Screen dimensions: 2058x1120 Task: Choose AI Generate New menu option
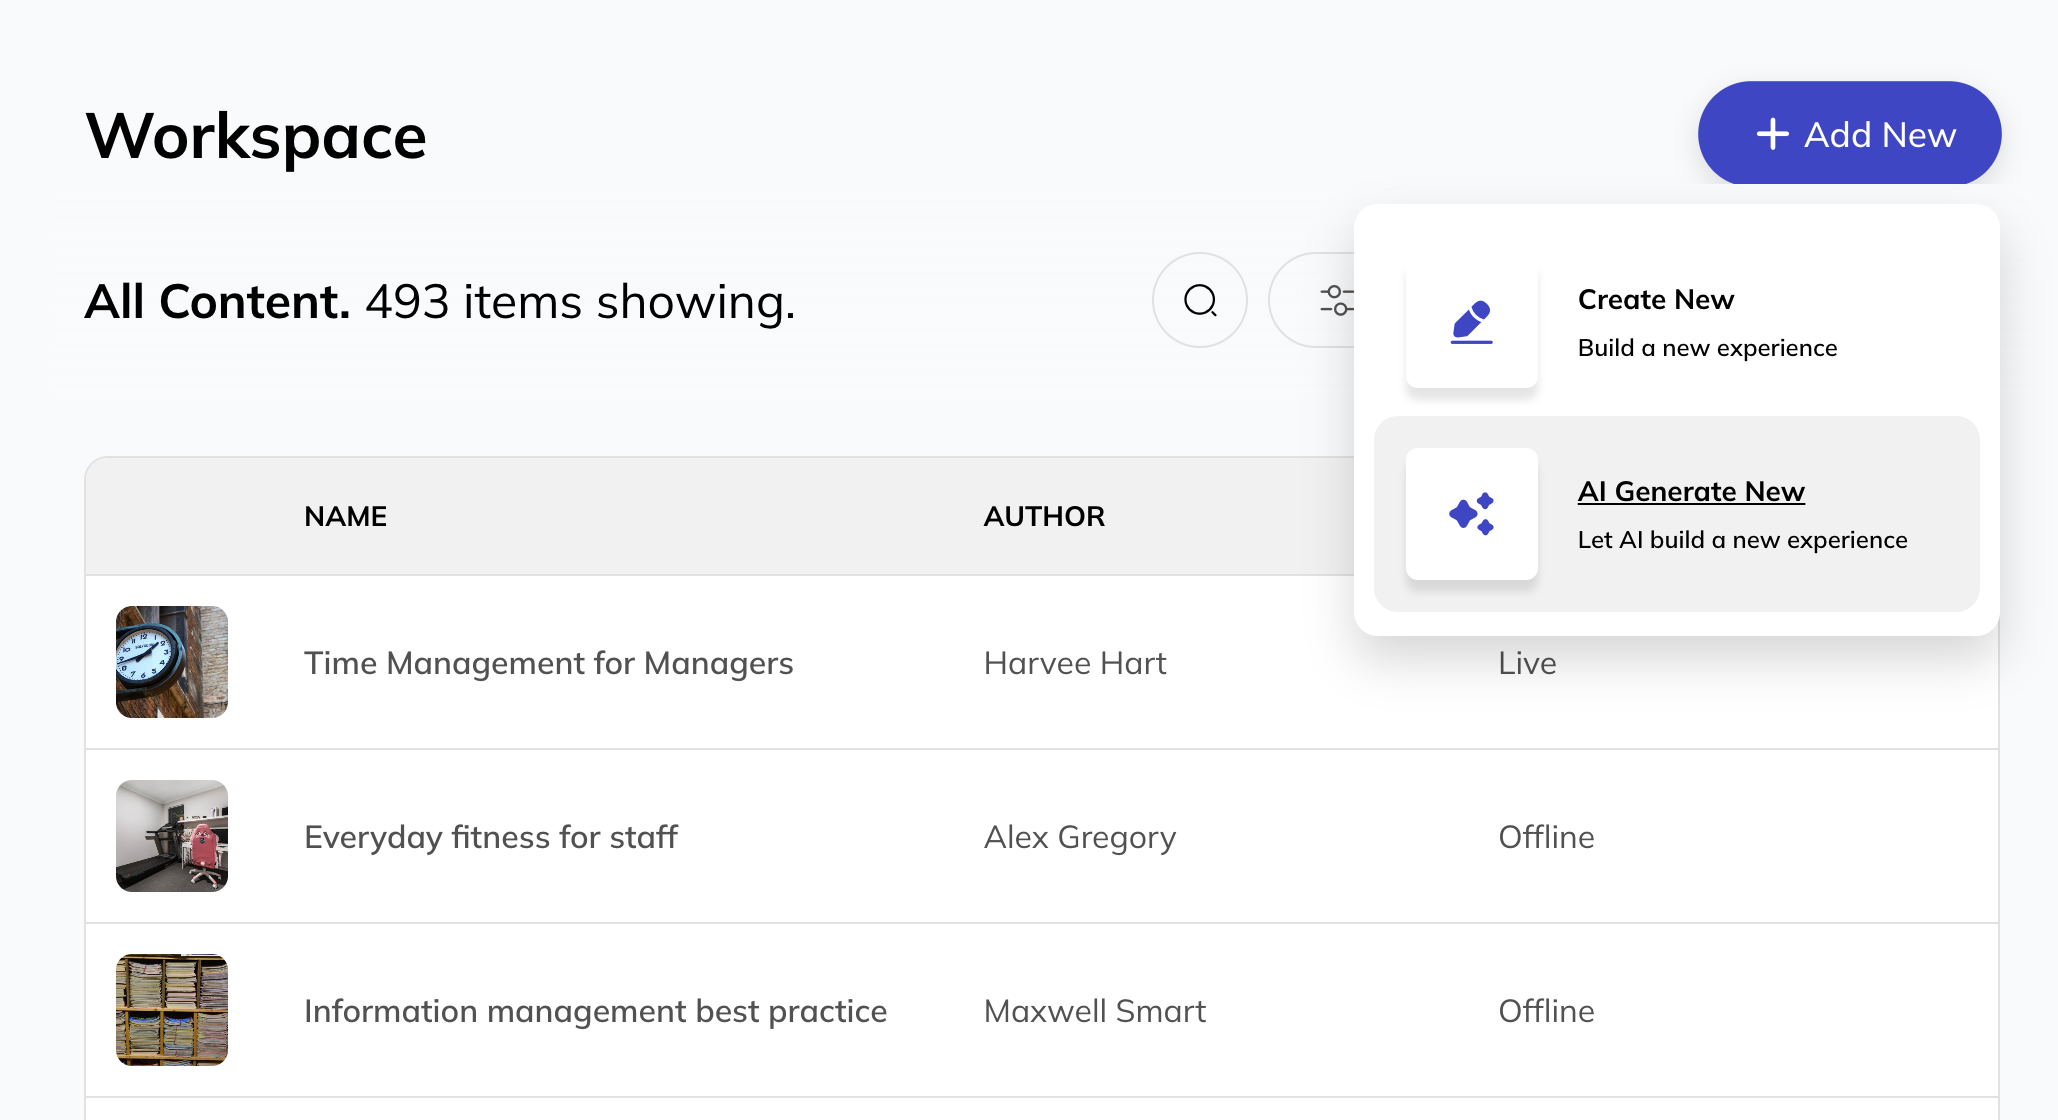coord(1690,491)
